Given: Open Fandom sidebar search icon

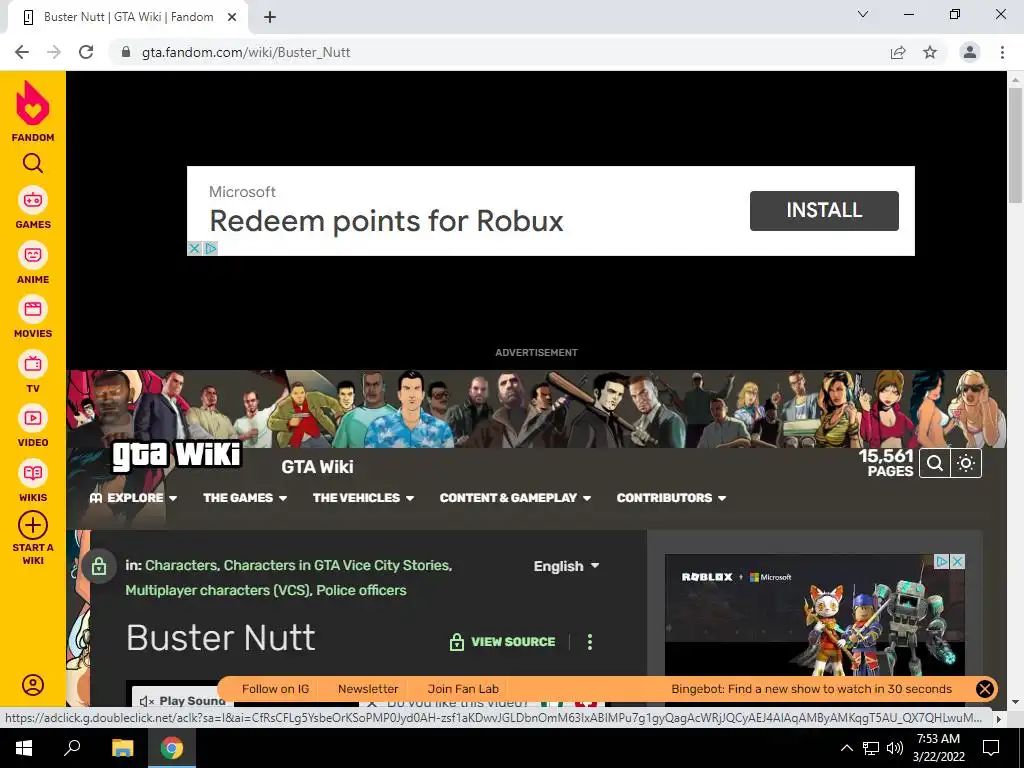Looking at the screenshot, I should pyautogui.click(x=33, y=163).
